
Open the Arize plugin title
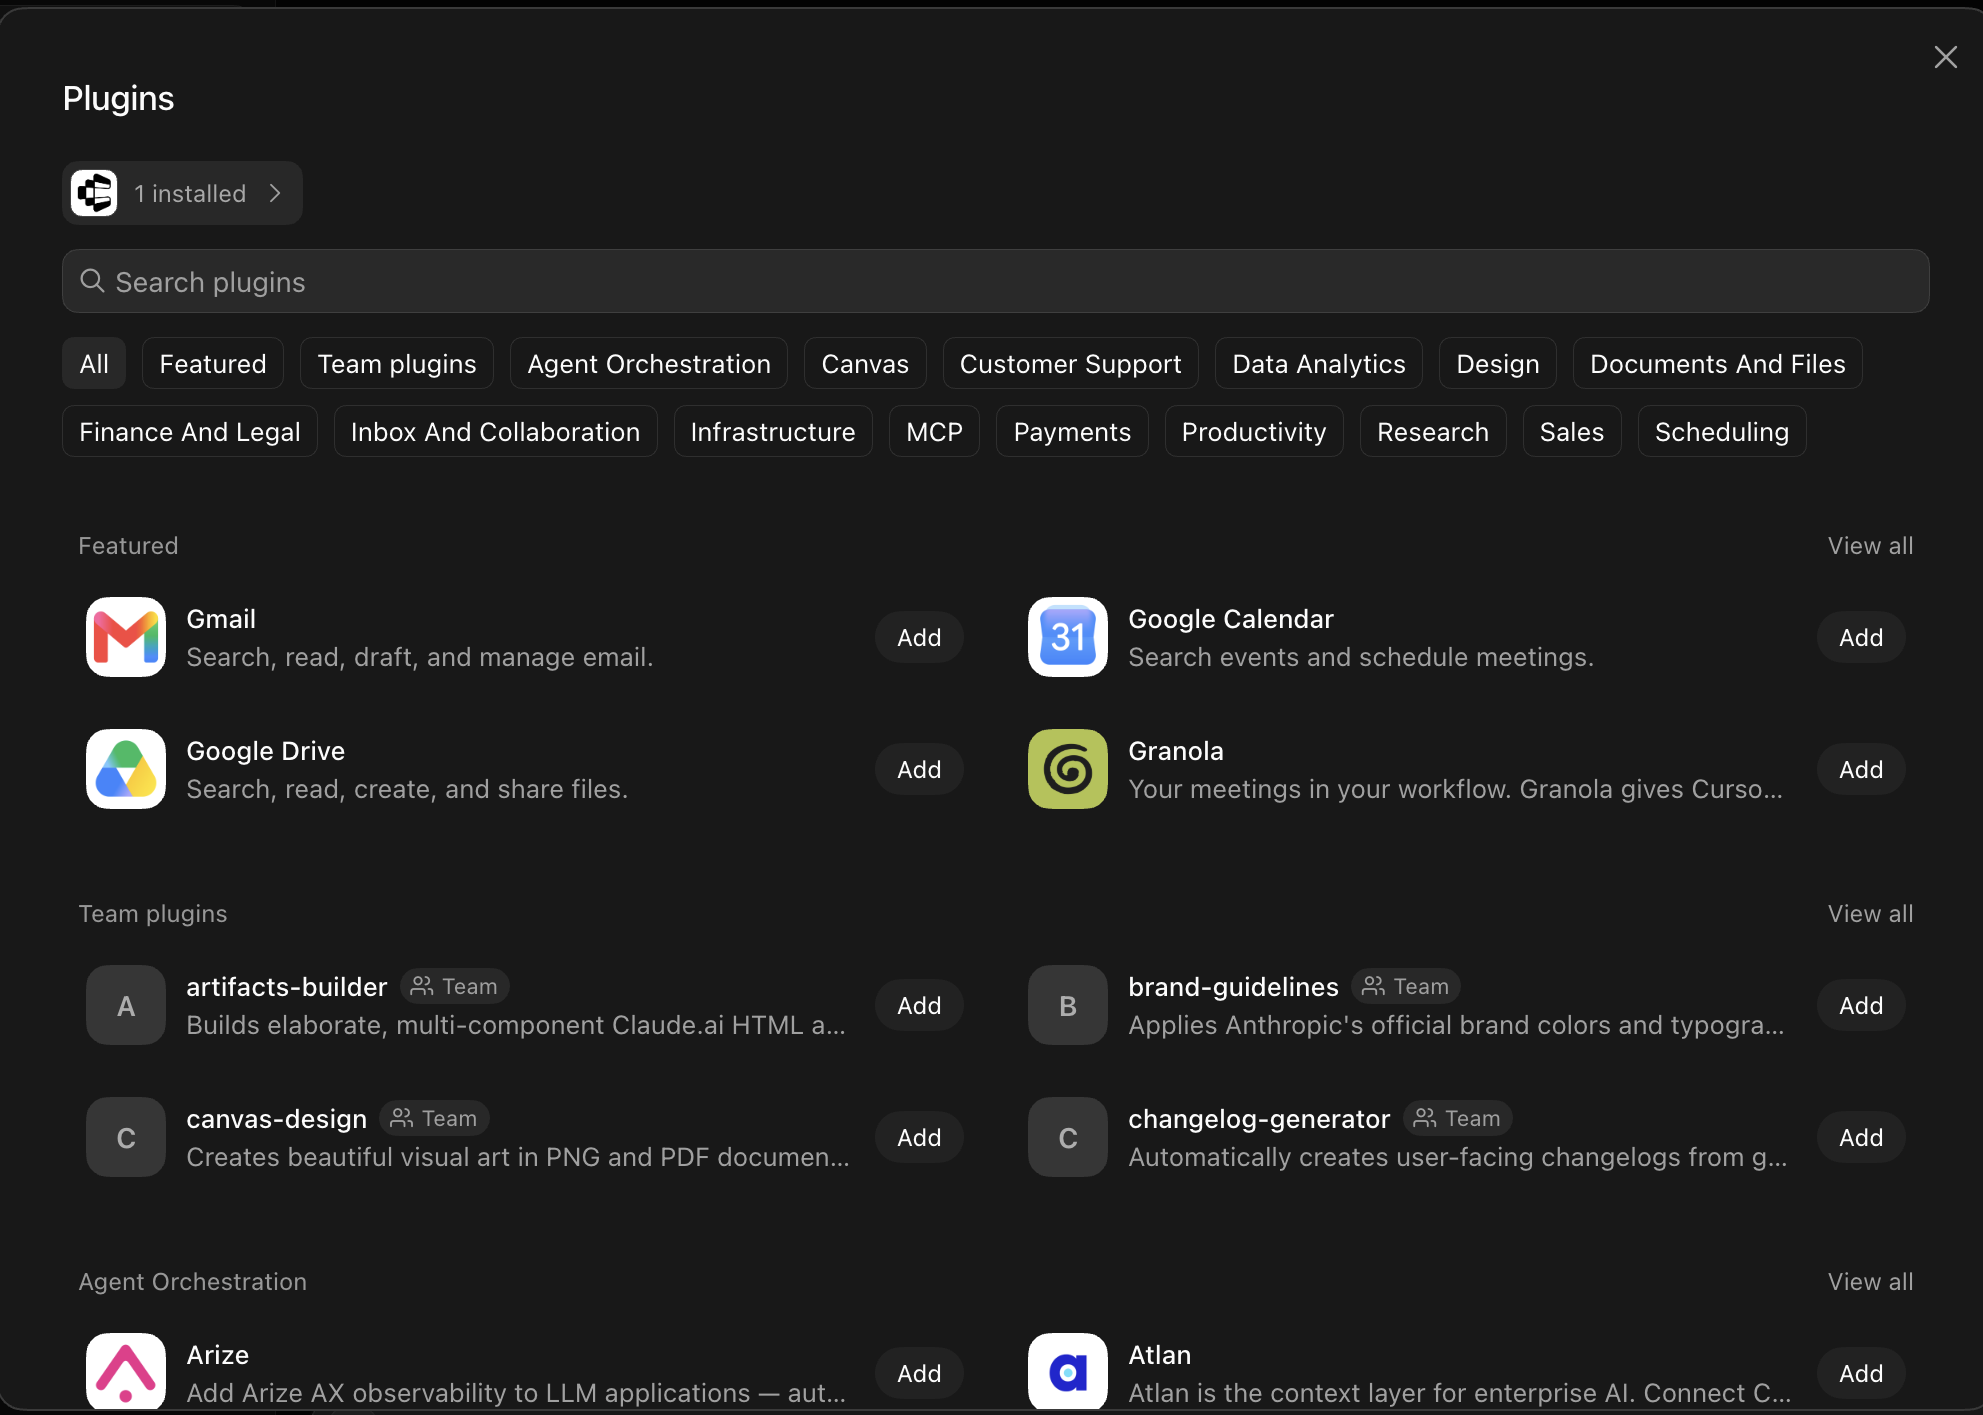tap(218, 1355)
